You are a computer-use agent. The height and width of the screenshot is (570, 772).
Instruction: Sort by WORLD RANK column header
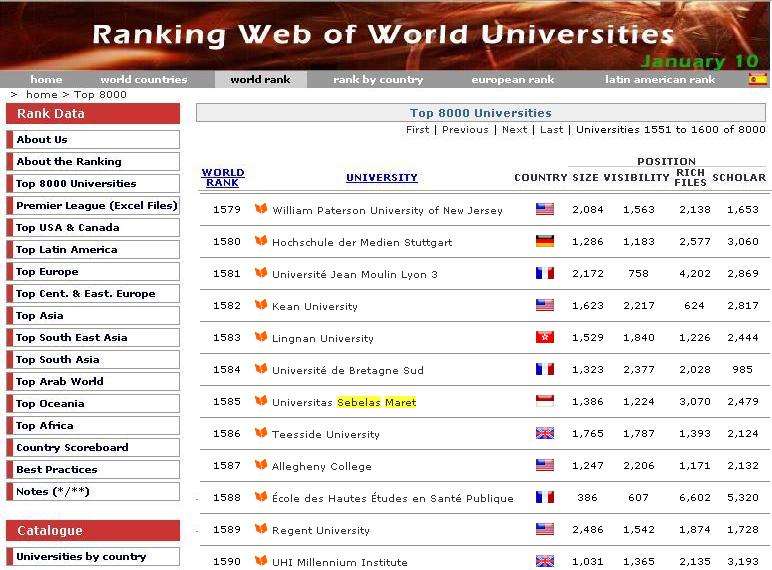pos(223,177)
